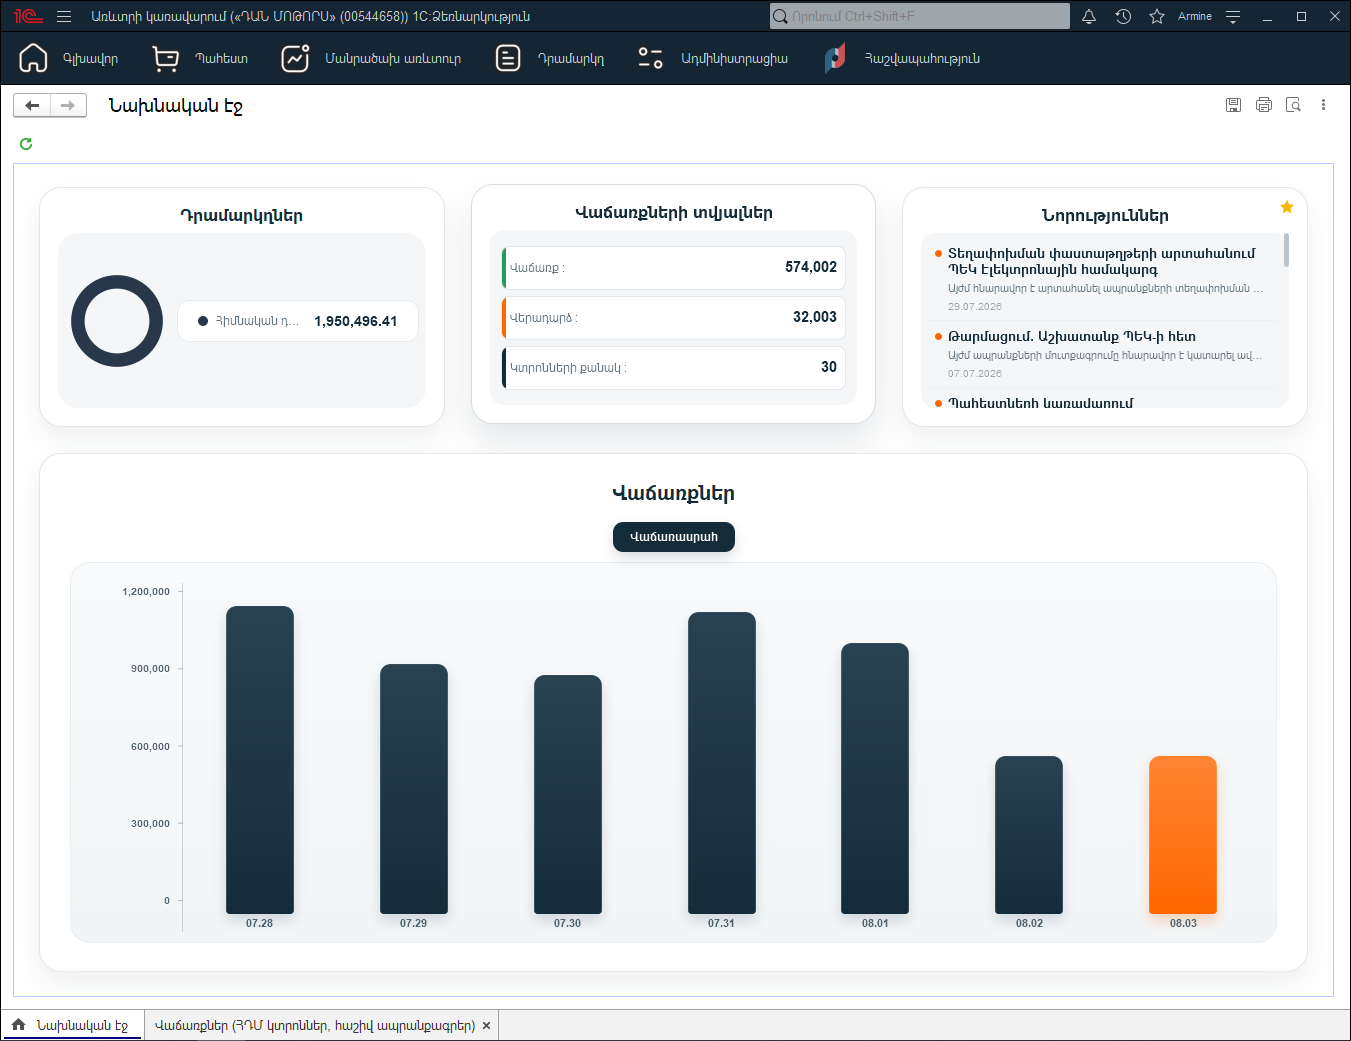
Task: Select the cash register row showing 1,950,496.41
Action: click(x=298, y=321)
